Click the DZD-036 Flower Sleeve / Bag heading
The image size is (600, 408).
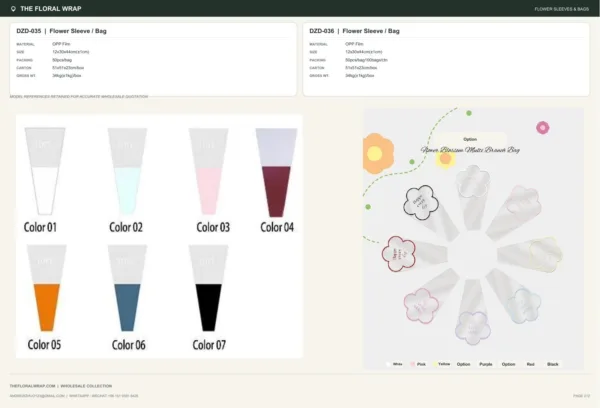(354, 31)
